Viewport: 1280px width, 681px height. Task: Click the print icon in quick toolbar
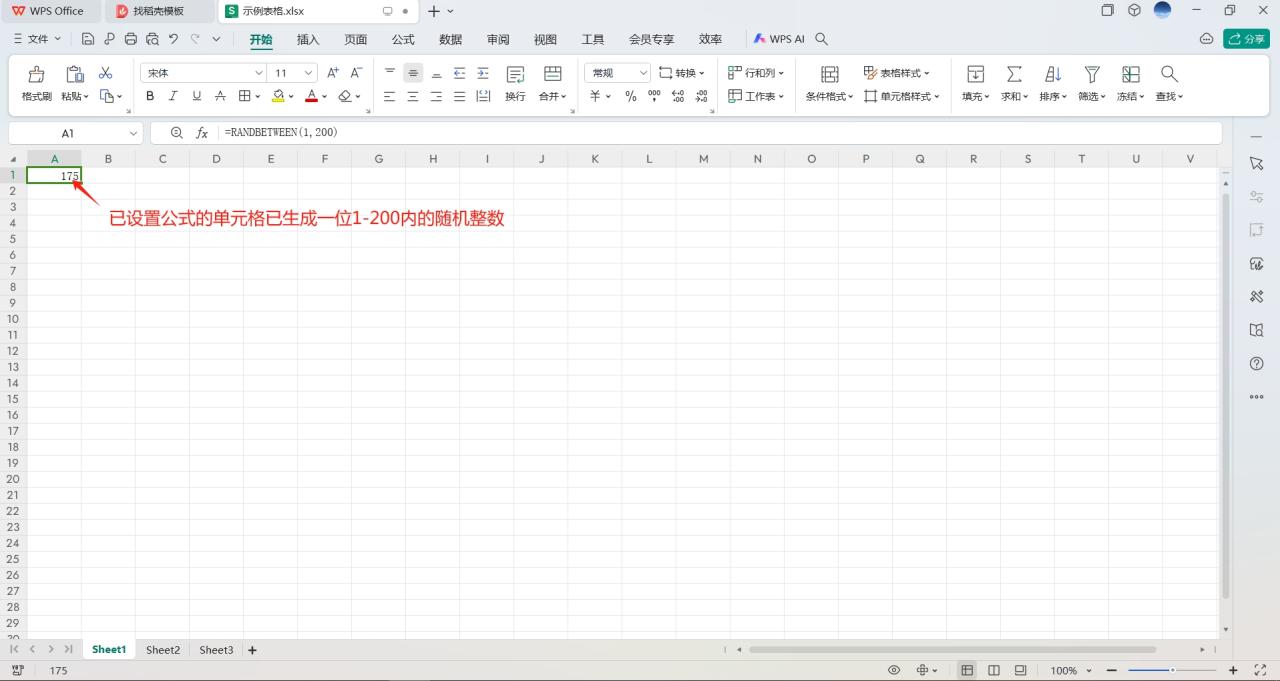[x=130, y=39]
